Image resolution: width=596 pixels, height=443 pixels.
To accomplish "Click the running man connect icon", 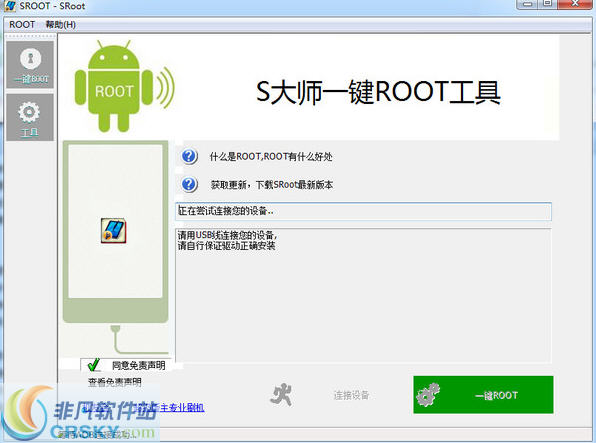I will tap(281, 395).
